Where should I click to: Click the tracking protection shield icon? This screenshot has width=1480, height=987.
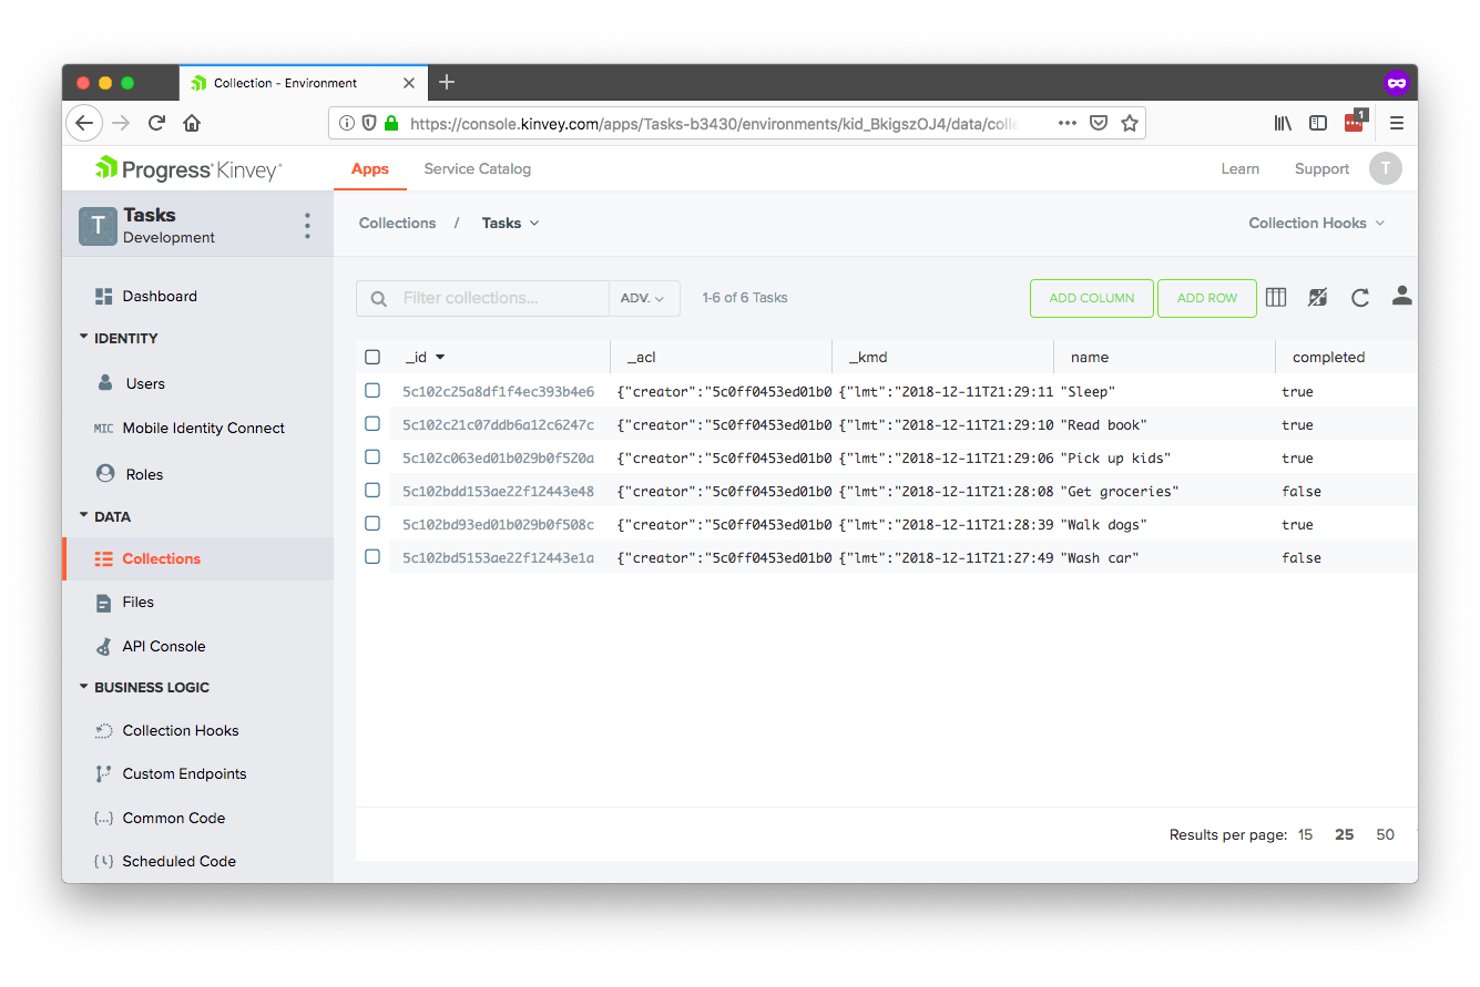[x=369, y=123]
